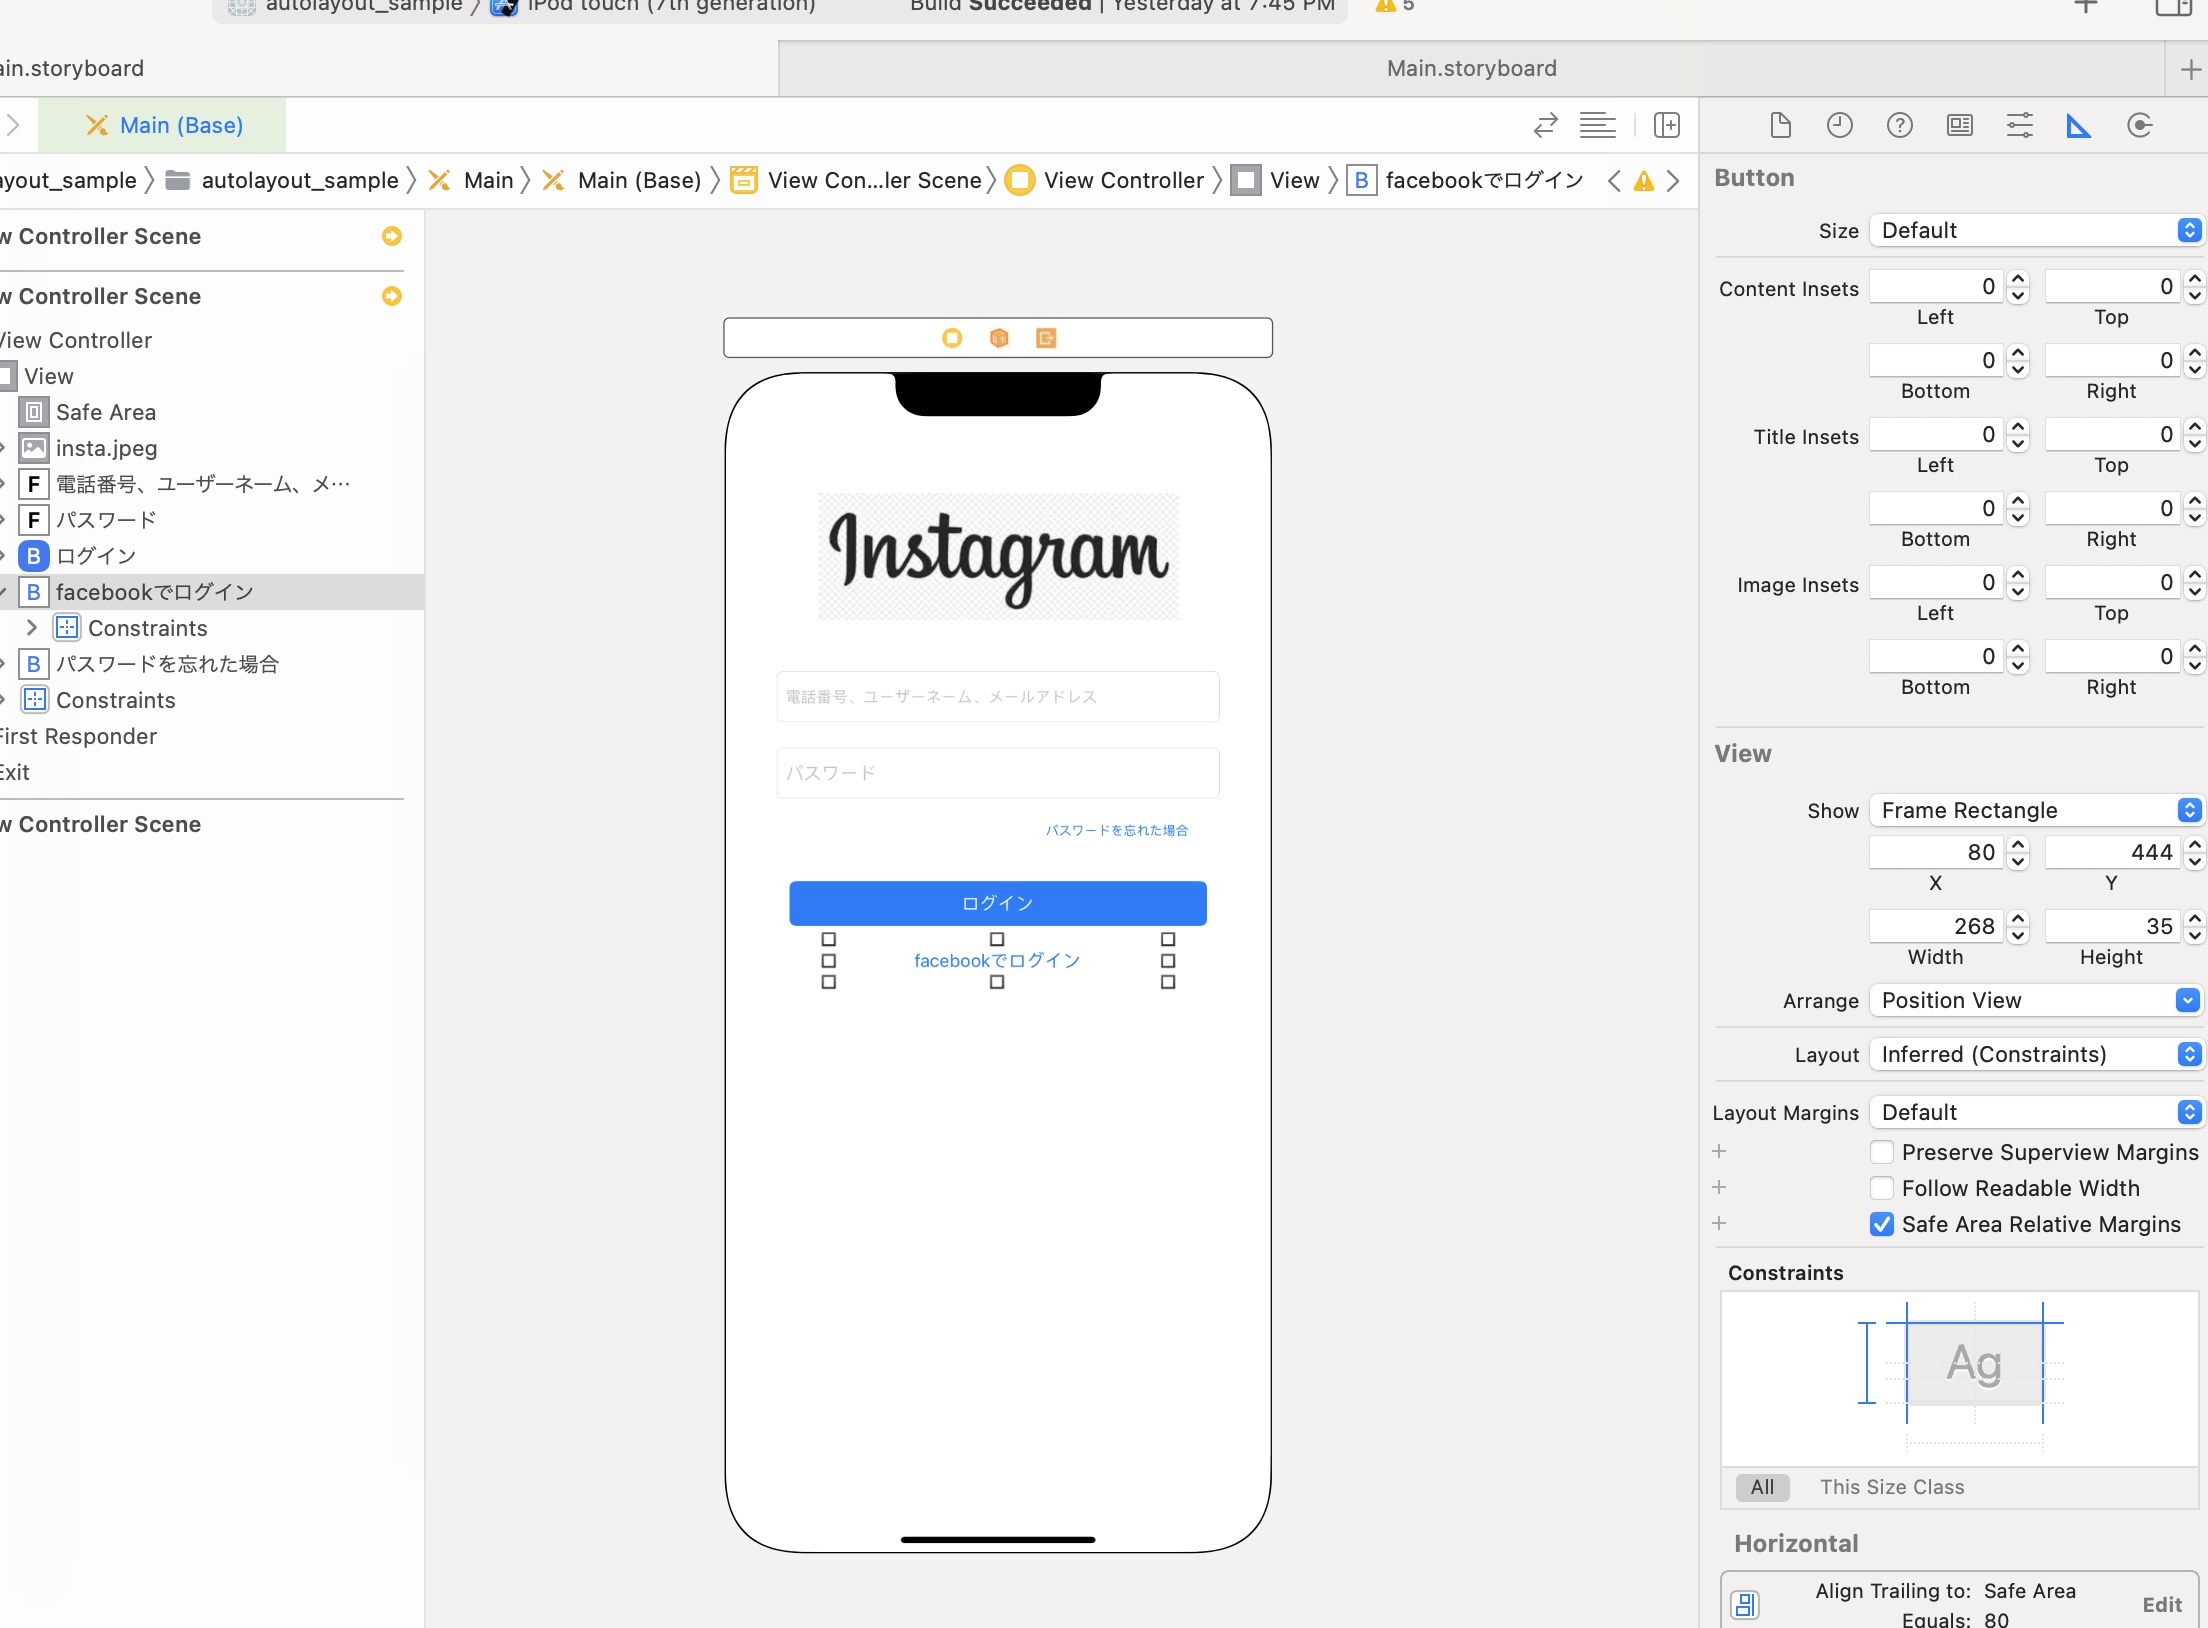This screenshot has width=2208, height=1628.
Task: Uncheck Safe Area Relative Margins
Action: 1882,1224
